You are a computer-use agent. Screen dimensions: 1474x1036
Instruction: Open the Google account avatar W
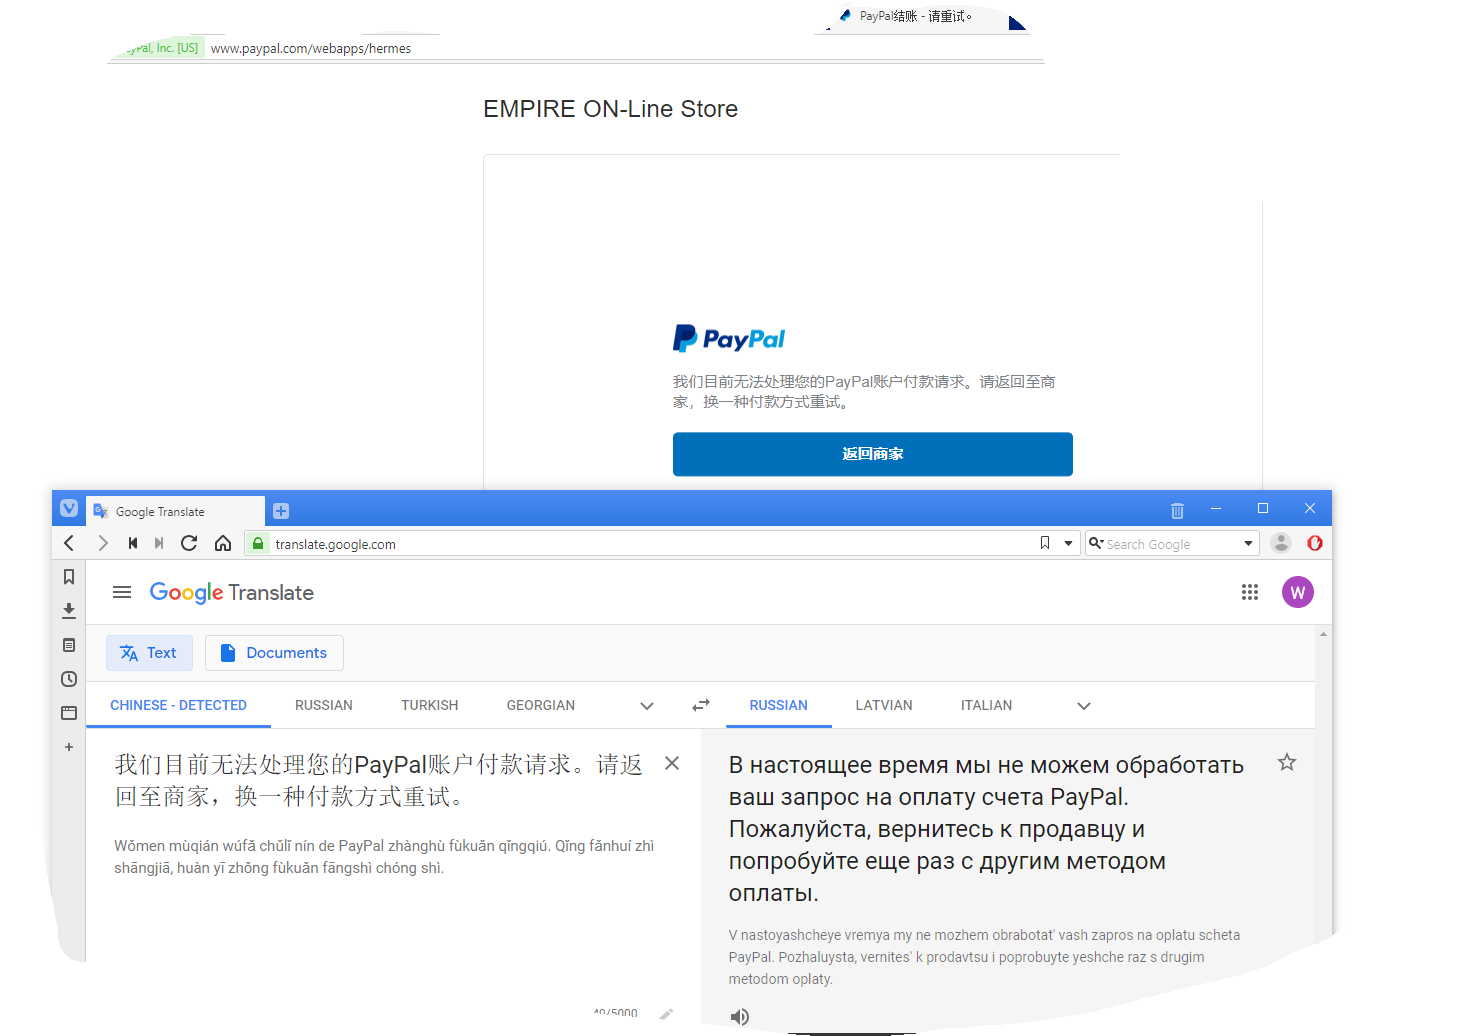click(x=1298, y=592)
